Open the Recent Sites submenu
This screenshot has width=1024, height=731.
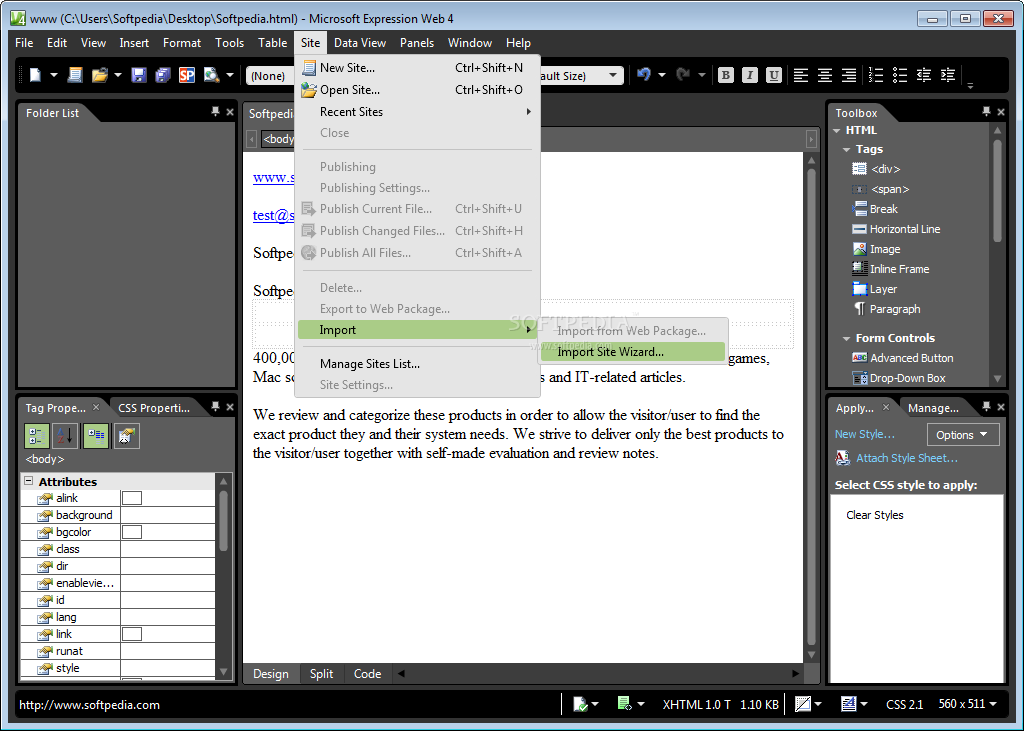[417, 112]
